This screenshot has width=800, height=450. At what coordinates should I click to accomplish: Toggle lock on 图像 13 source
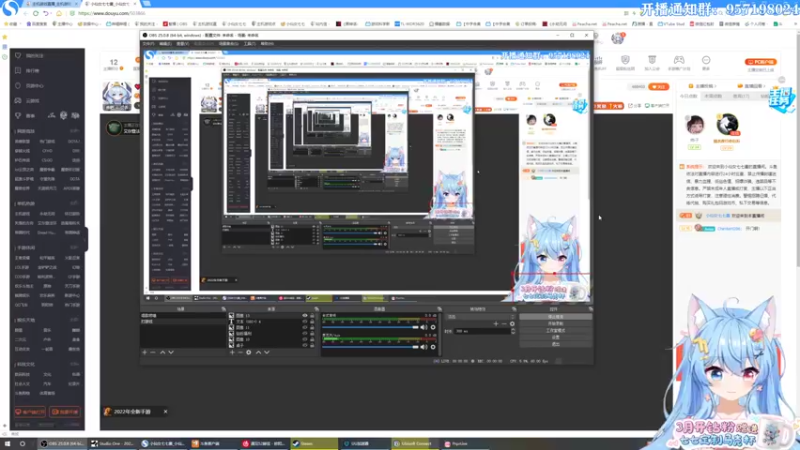coord(312,316)
